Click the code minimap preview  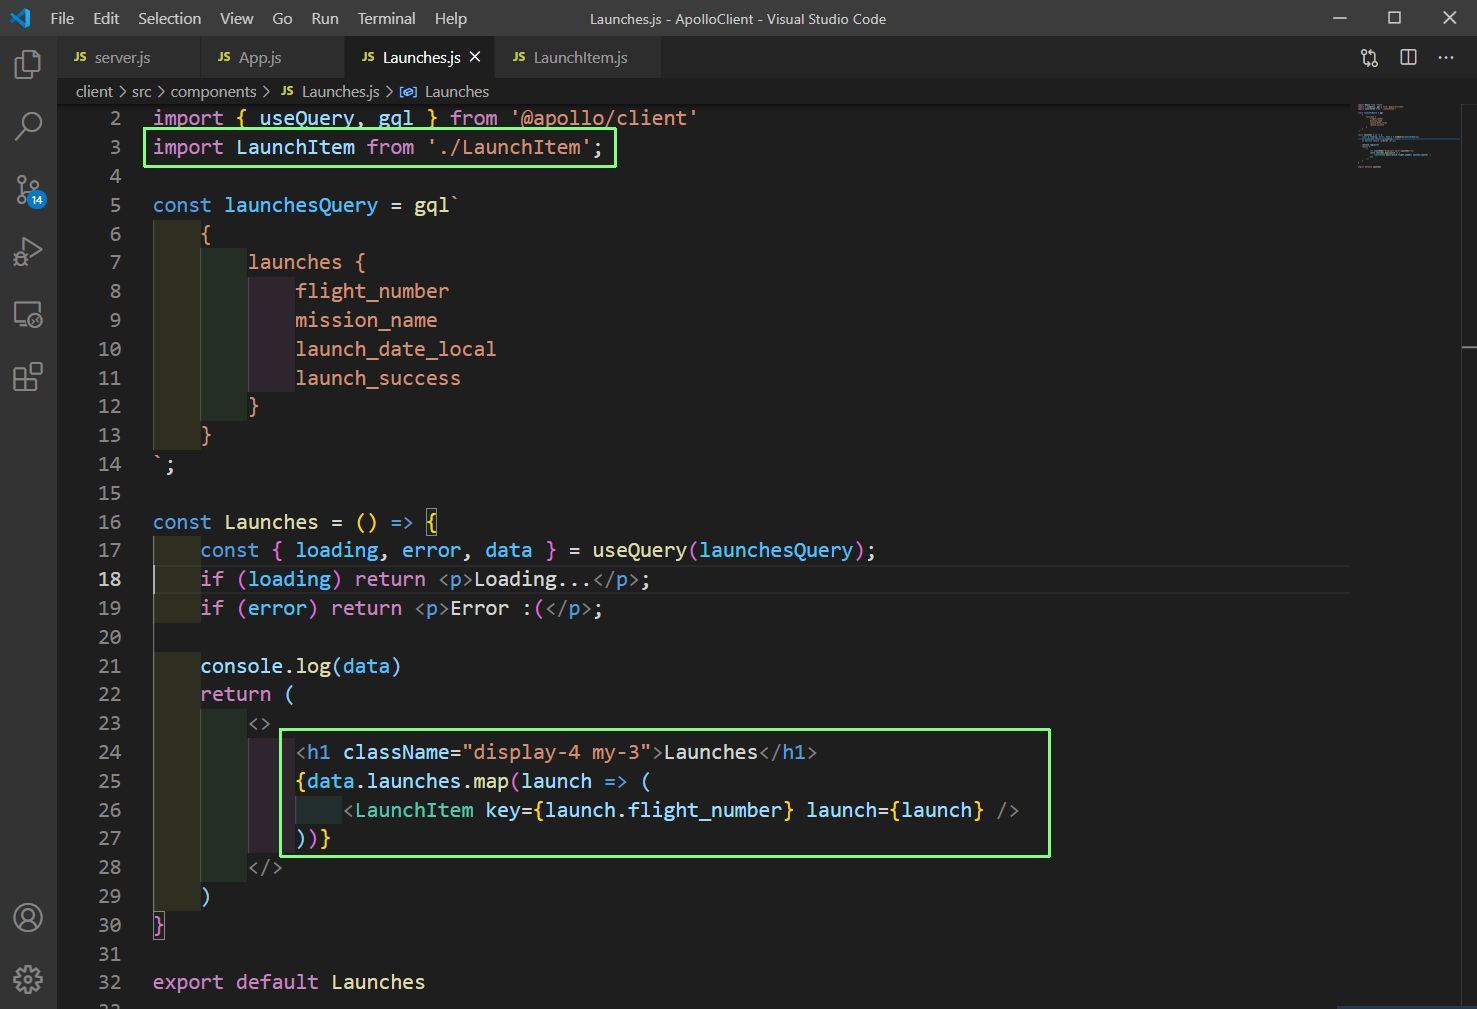point(1406,135)
